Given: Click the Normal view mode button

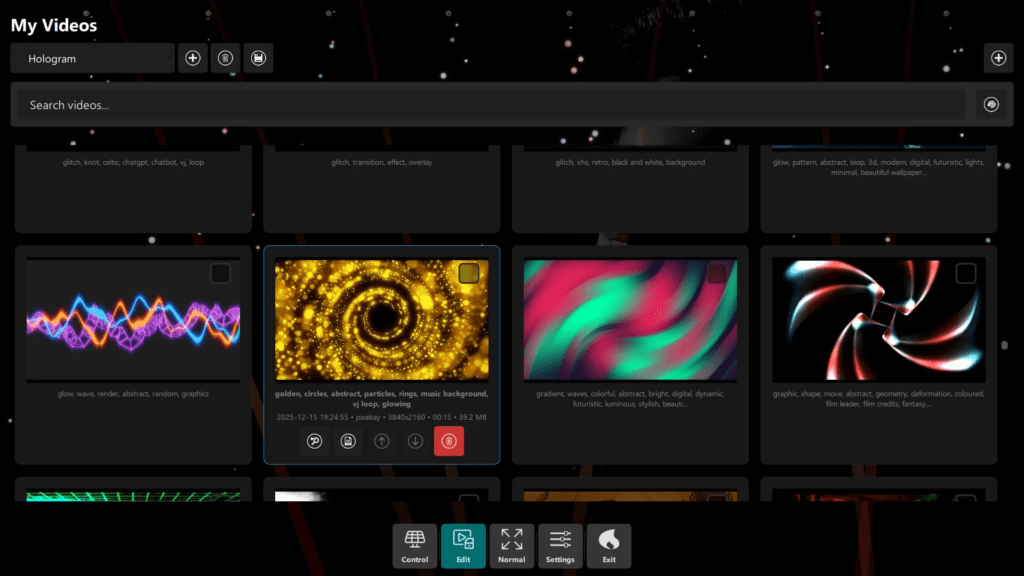Looking at the screenshot, I should pyautogui.click(x=511, y=546).
